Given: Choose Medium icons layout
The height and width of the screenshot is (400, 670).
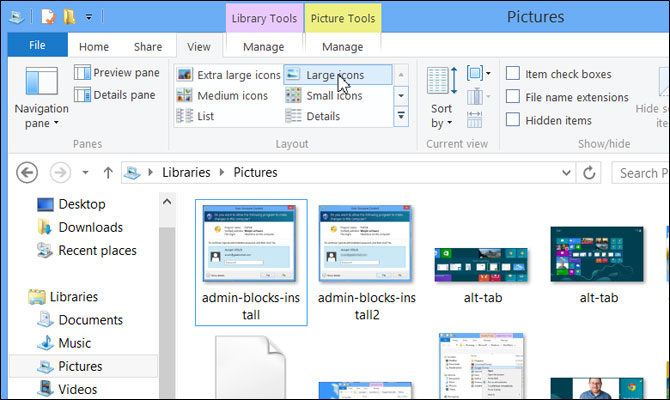Looking at the screenshot, I should [x=223, y=95].
